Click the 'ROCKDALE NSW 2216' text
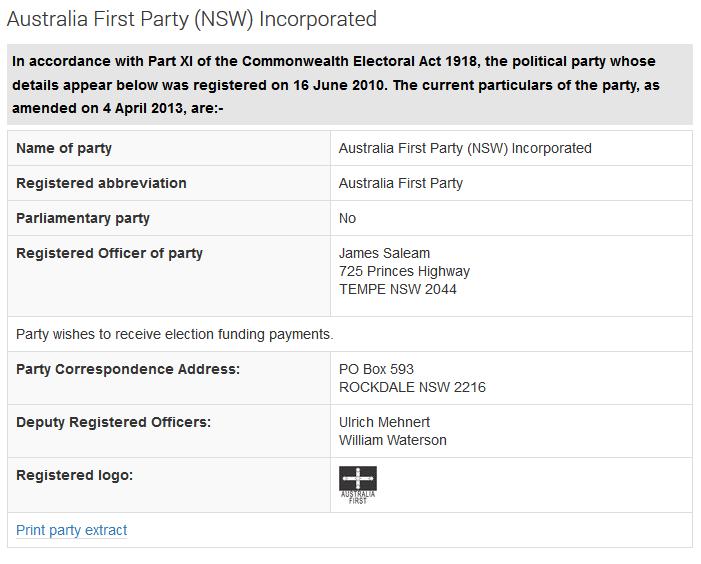Image resolution: width=701 pixels, height=564 pixels. [412, 387]
